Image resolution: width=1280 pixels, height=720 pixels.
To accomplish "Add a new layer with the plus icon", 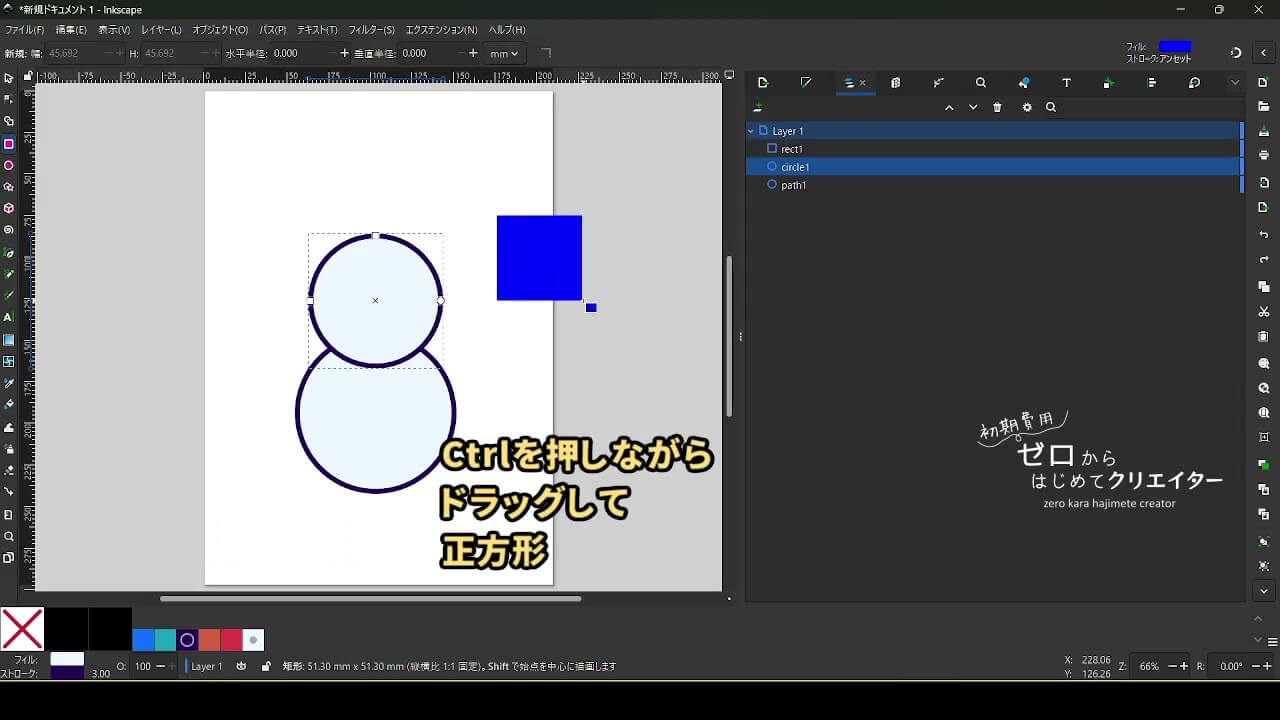I will point(758,108).
